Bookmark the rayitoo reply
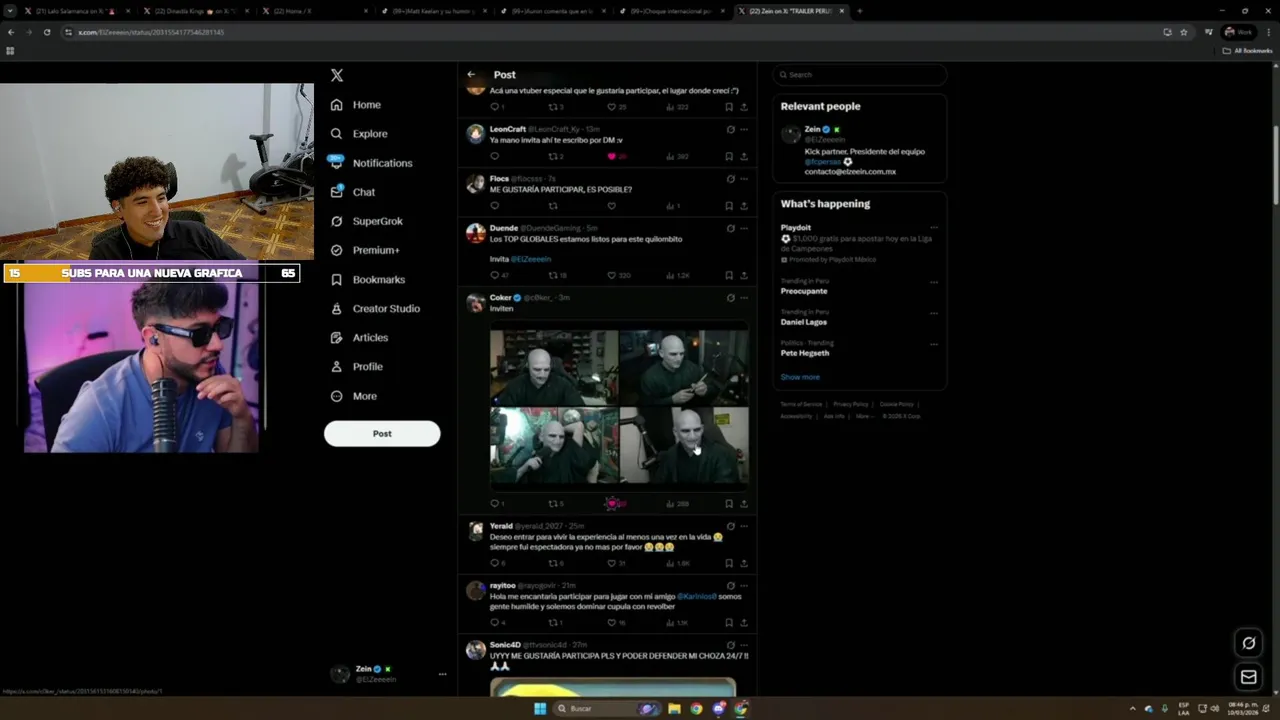1280x720 pixels. pyautogui.click(x=728, y=622)
